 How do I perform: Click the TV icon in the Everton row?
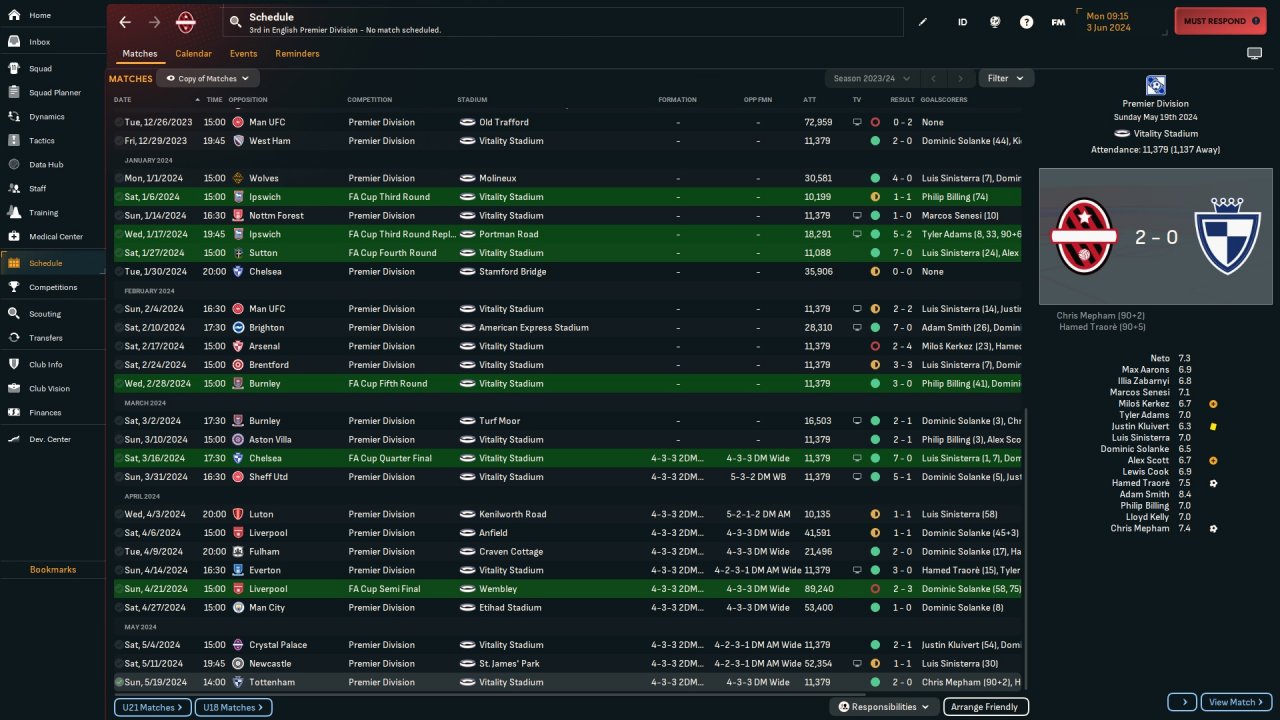[857, 570]
